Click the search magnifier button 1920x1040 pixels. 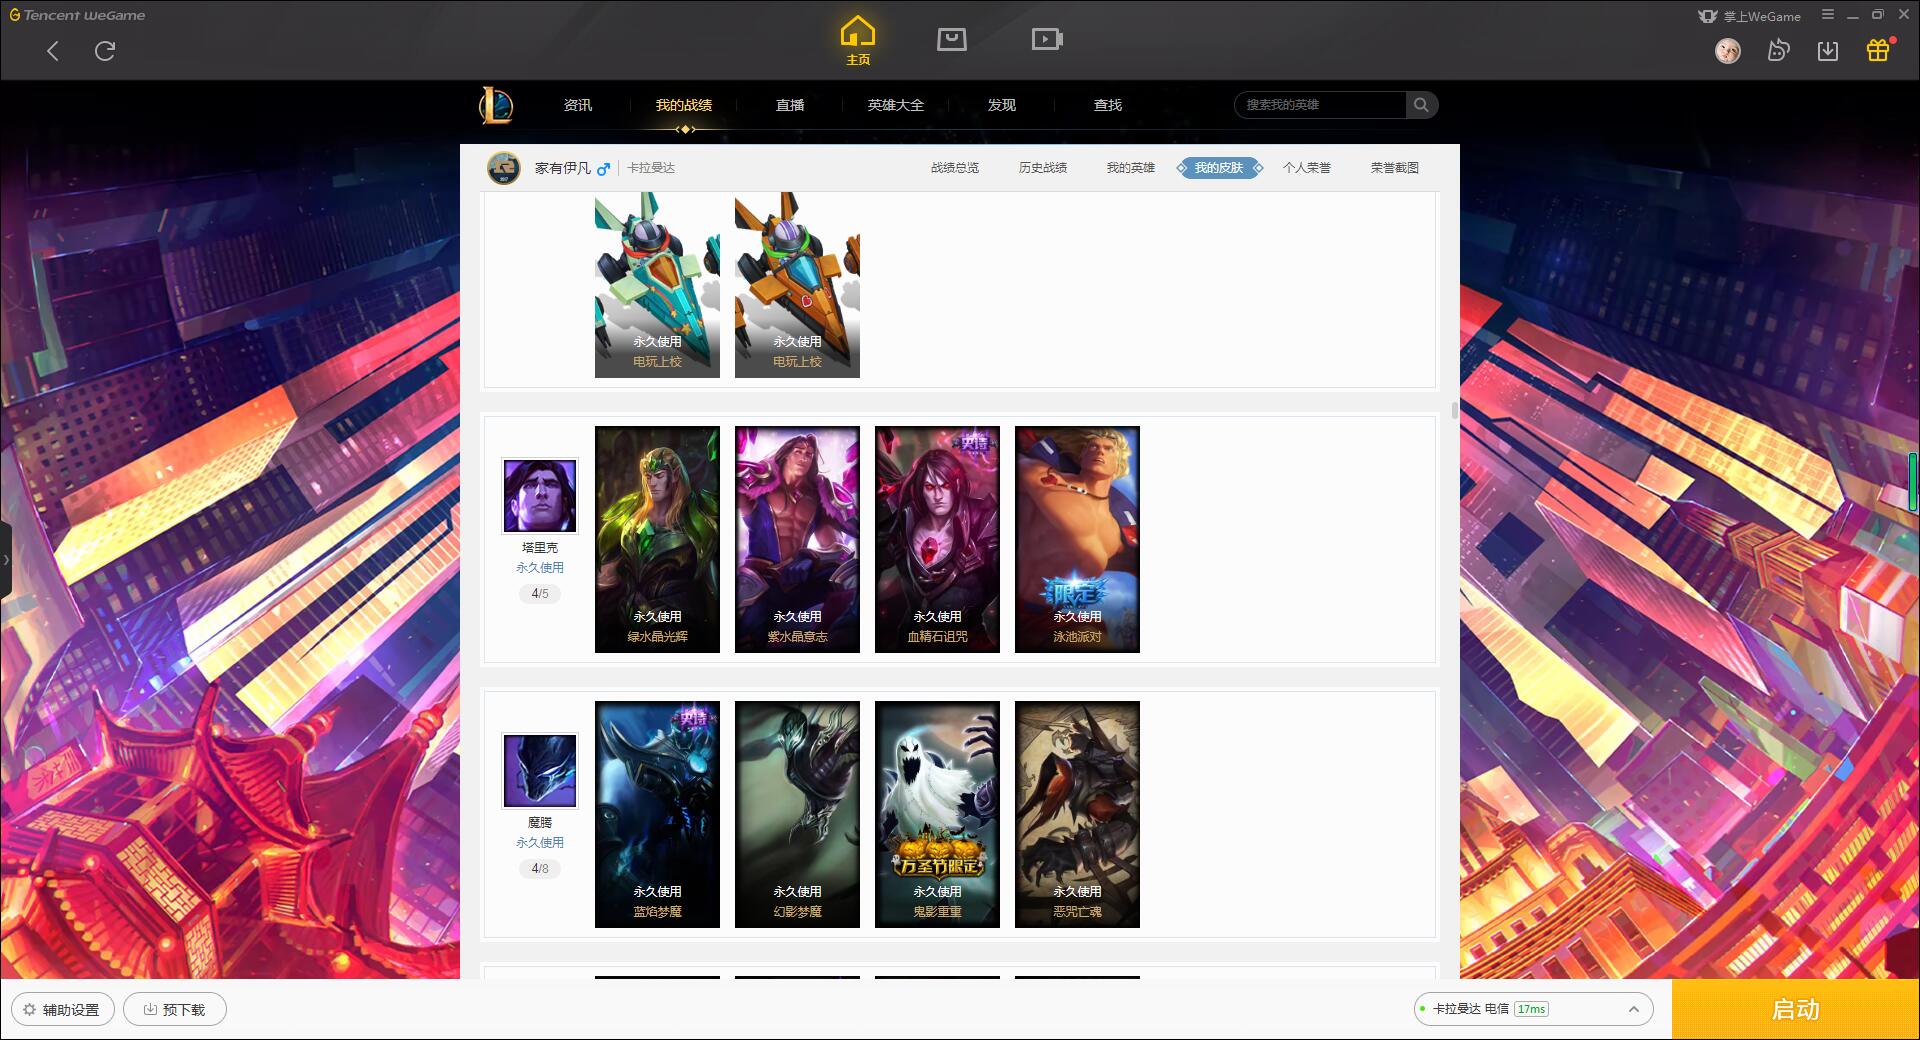(1421, 105)
